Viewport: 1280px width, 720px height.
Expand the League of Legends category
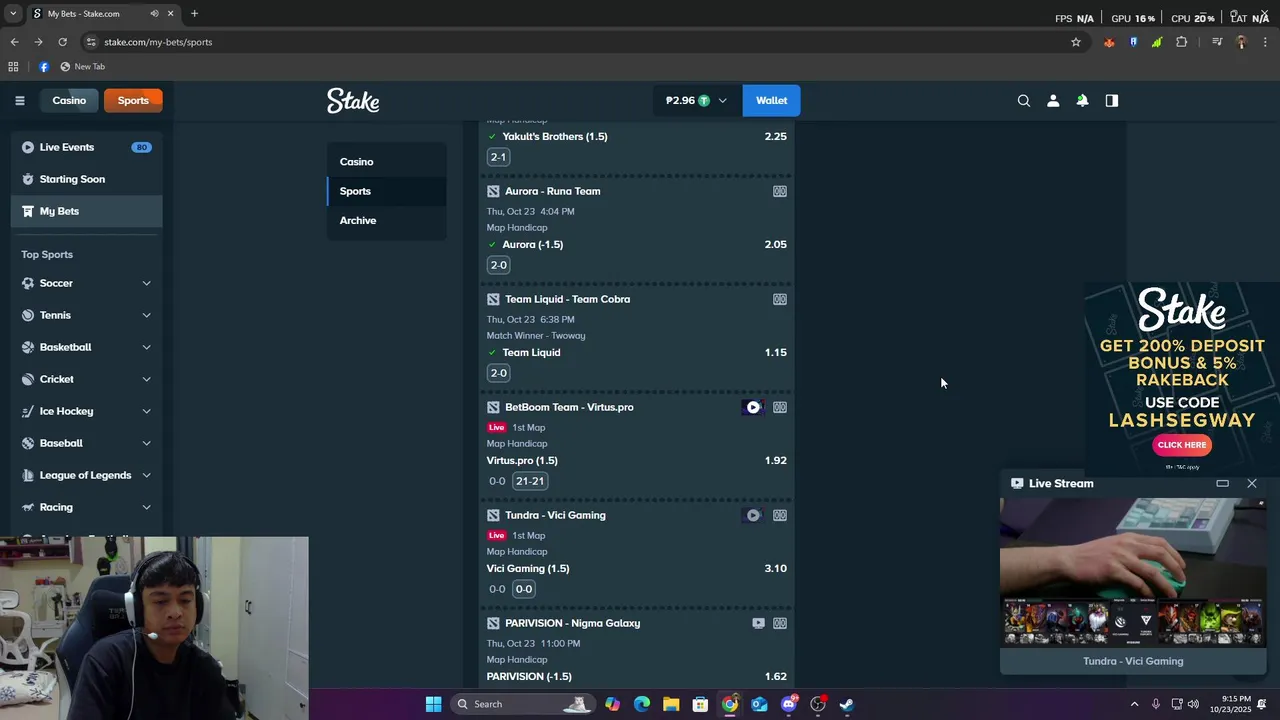pos(146,475)
